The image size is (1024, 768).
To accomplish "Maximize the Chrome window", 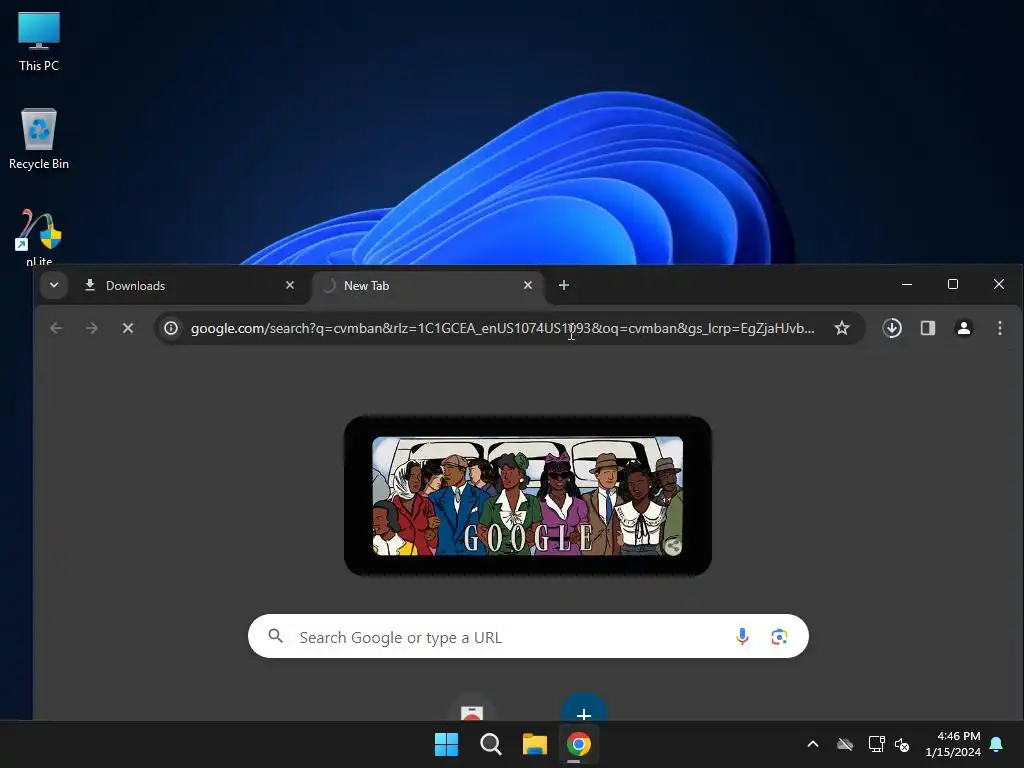I will [x=953, y=284].
